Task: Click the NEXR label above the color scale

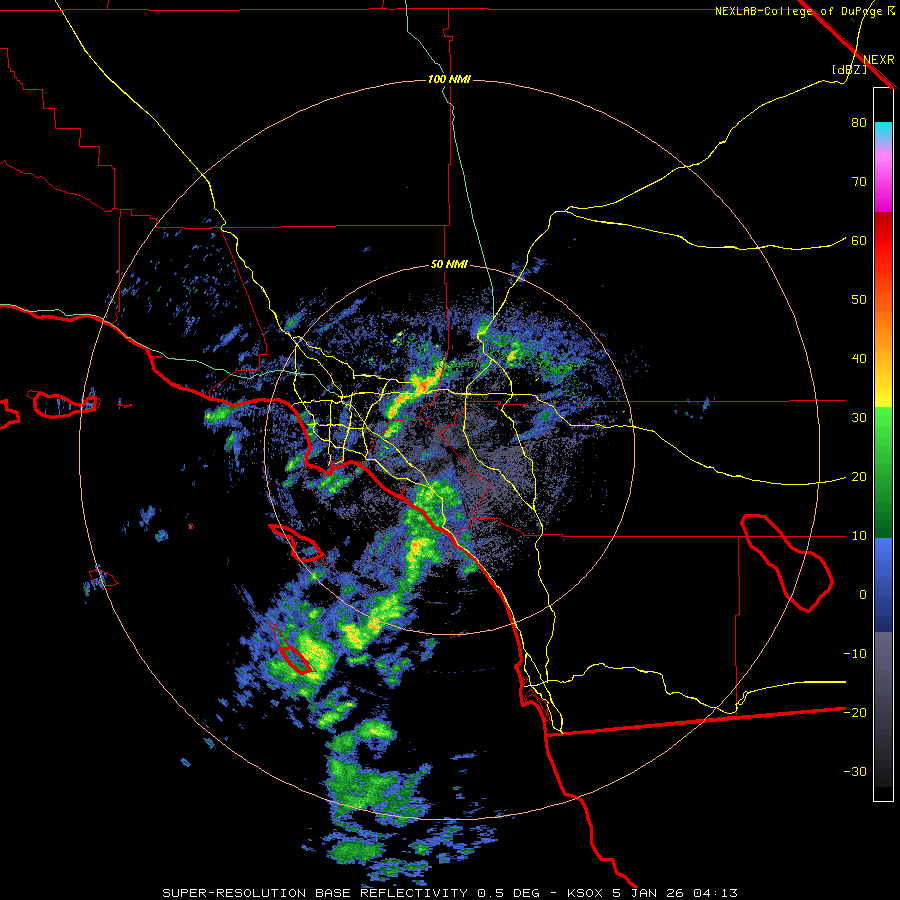Action: [879, 60]
